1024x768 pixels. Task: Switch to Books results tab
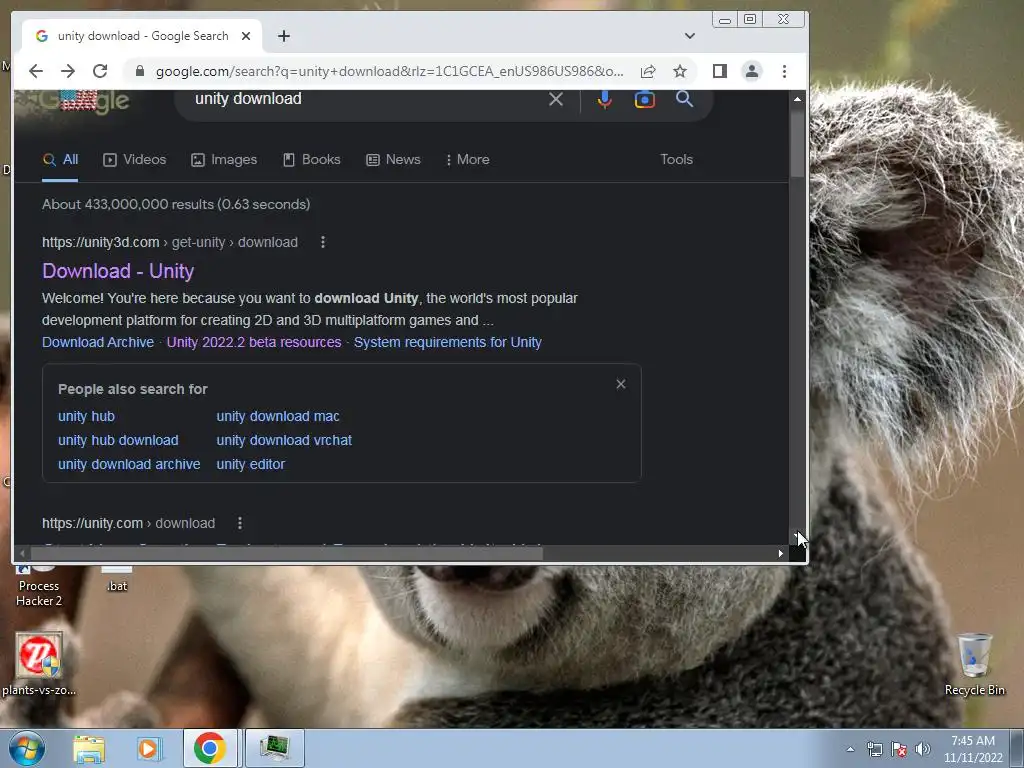[x=312, y=159]
